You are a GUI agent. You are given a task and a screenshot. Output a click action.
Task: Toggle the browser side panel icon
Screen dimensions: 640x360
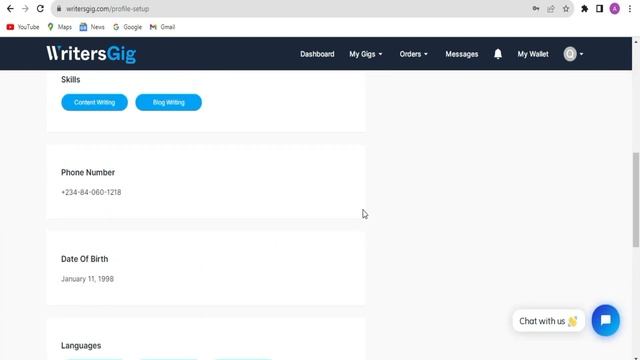click(x=599, y=9)
